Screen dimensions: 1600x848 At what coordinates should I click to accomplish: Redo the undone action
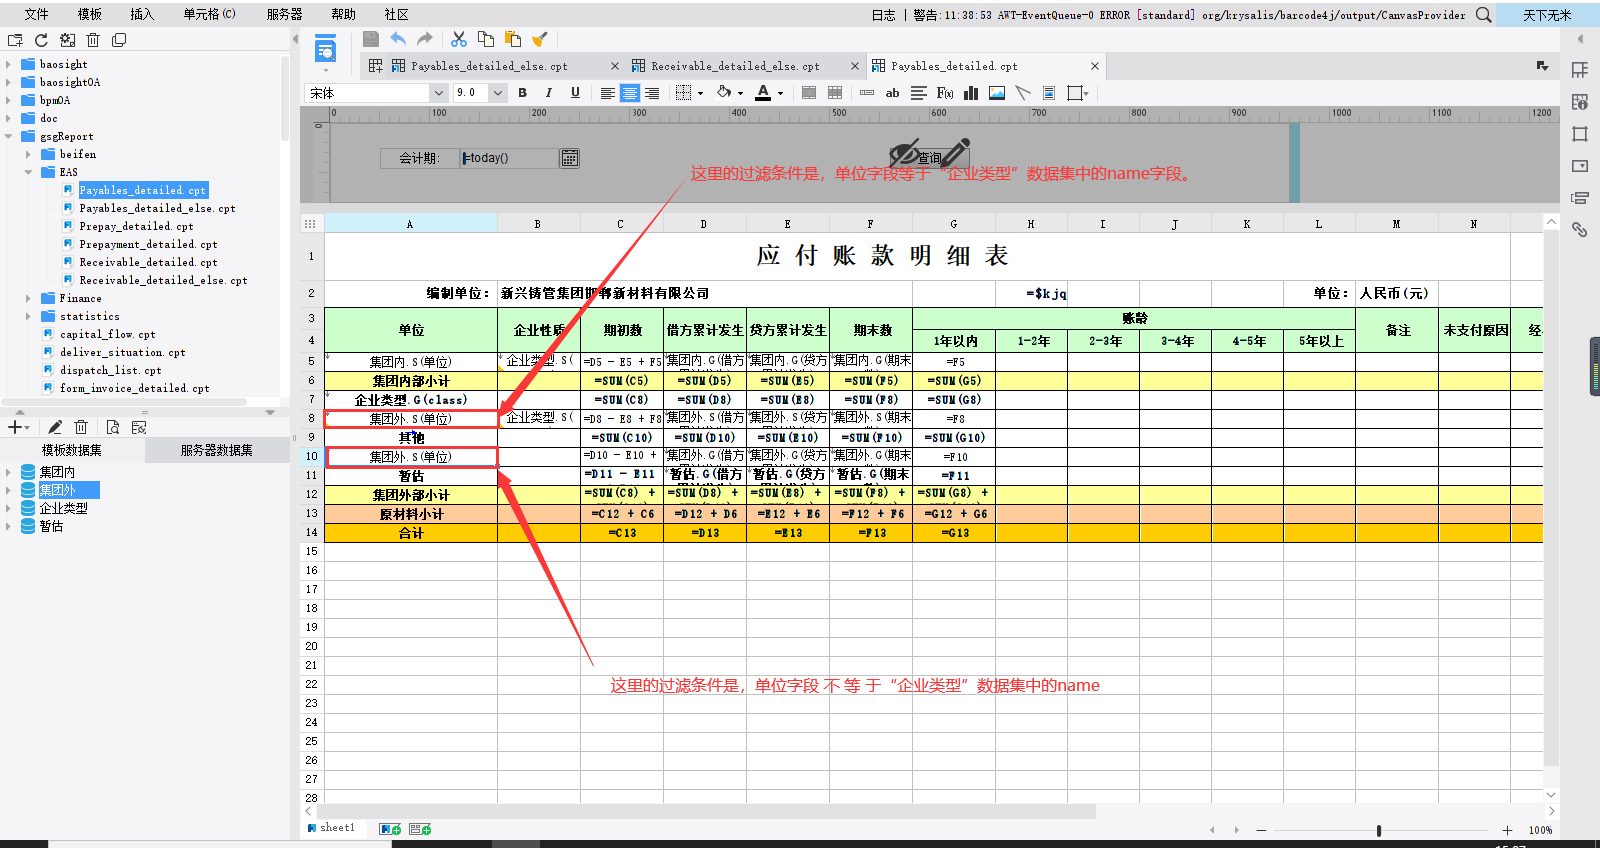tap(425, 39)
